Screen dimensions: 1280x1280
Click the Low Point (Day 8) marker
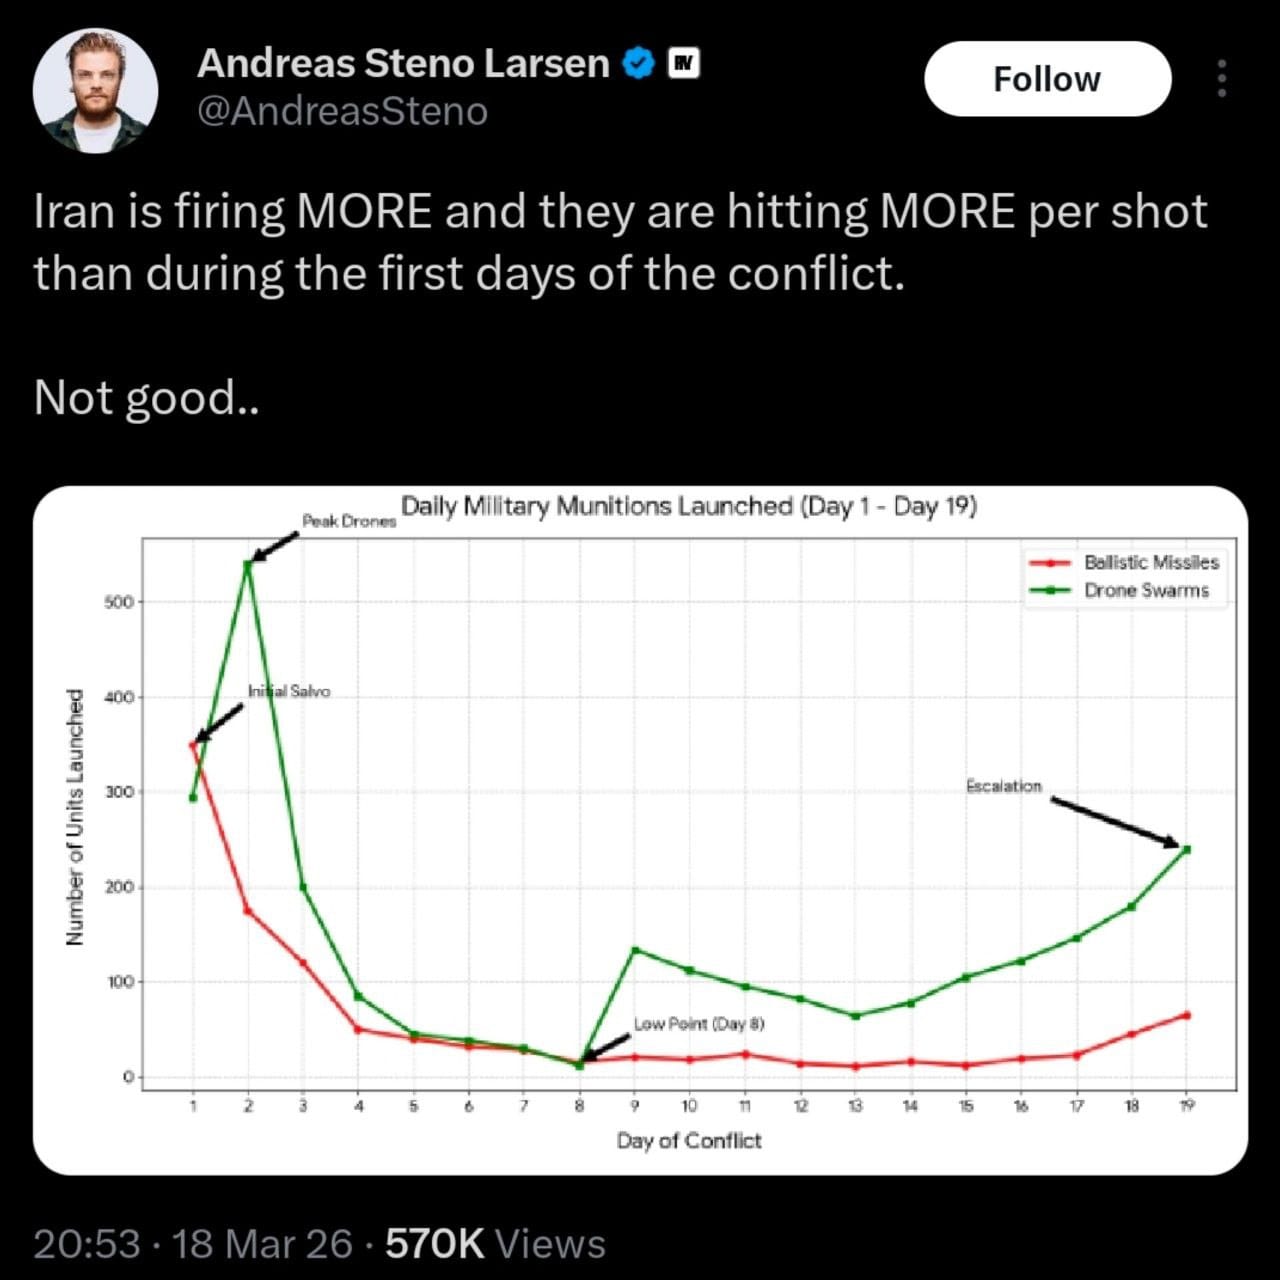[x=579, y=1064]
